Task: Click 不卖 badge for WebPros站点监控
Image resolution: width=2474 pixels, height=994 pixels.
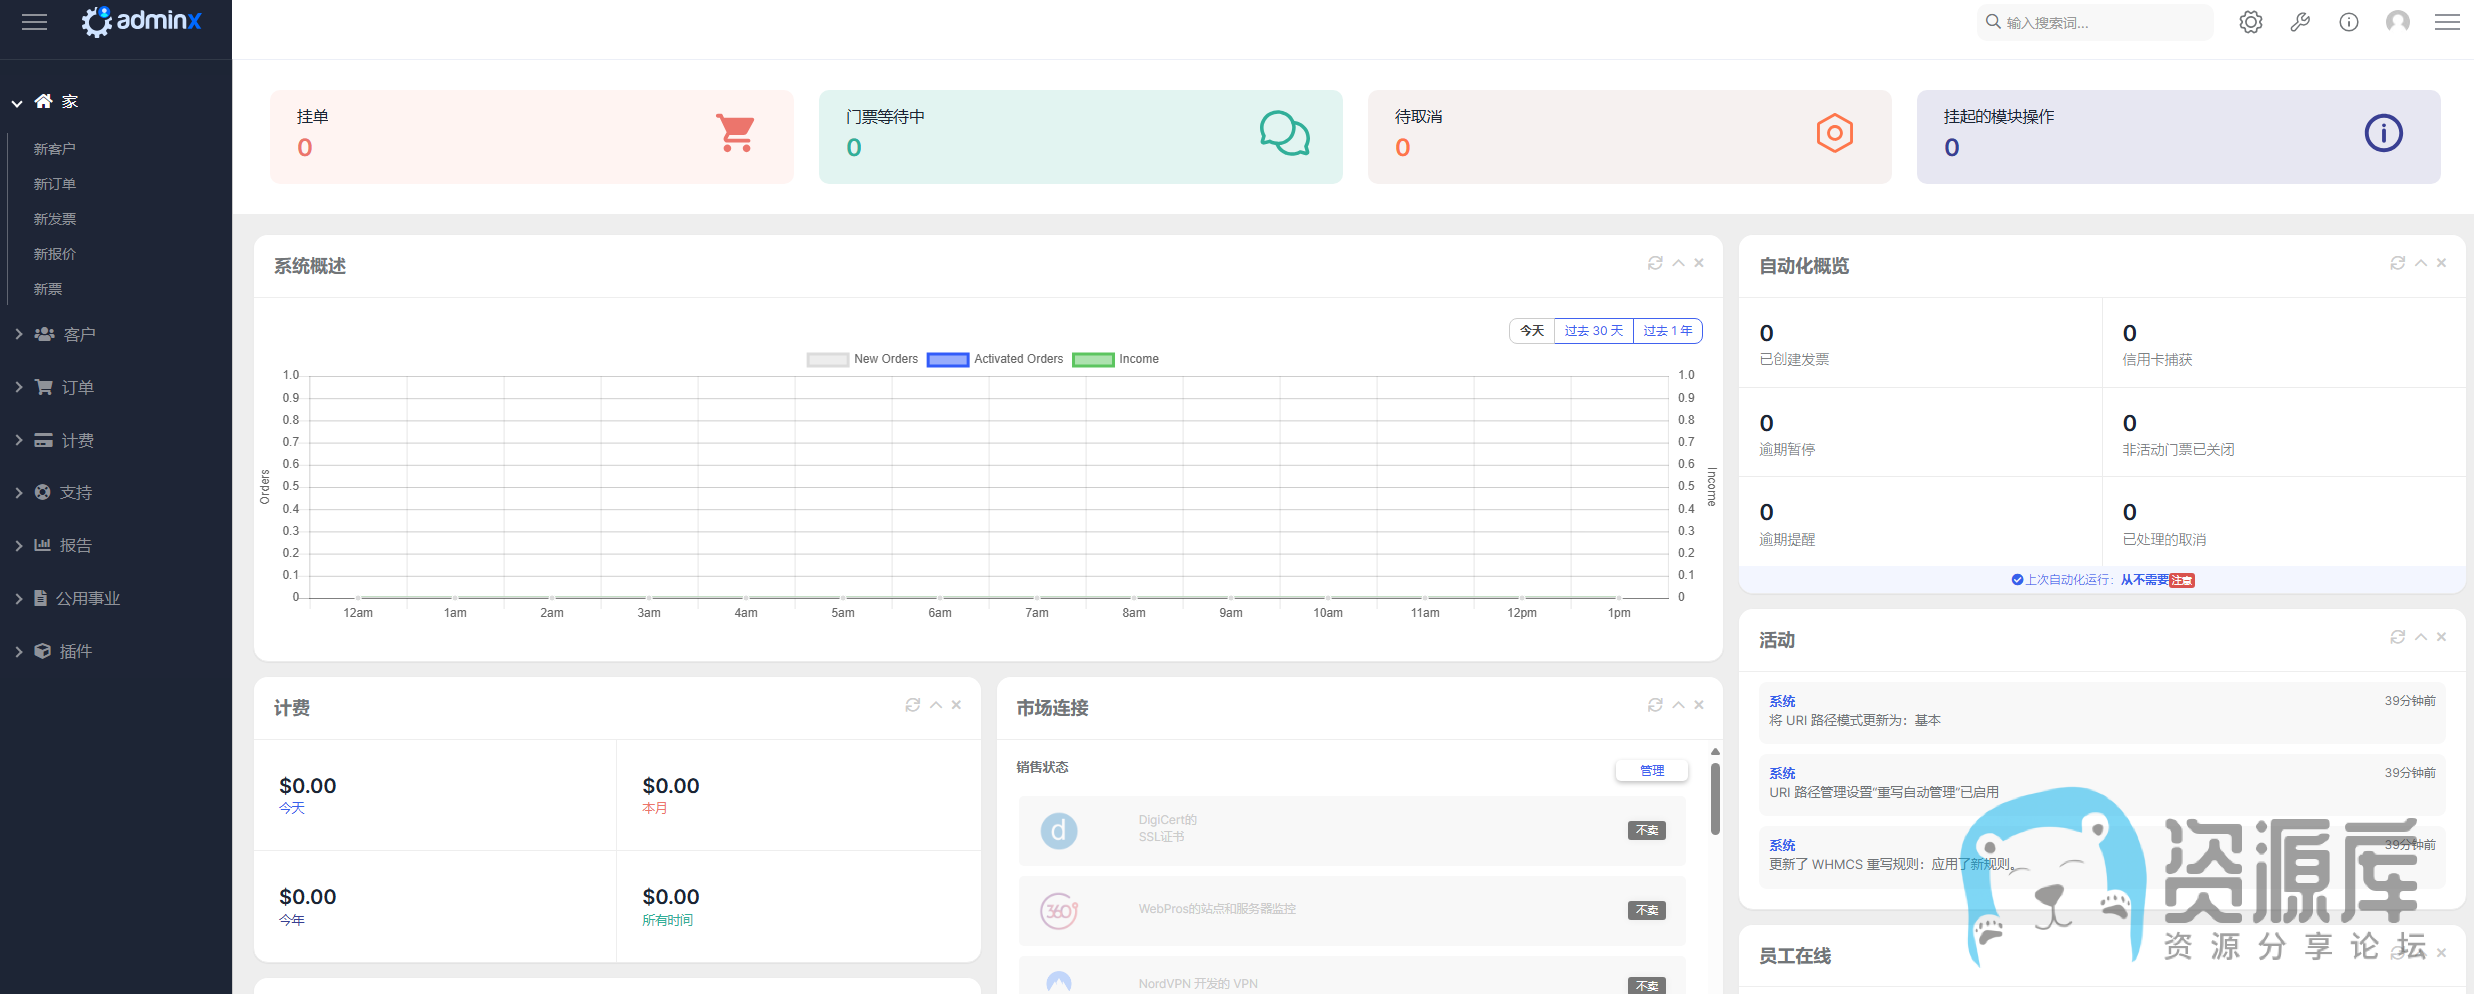Action: (x=1646, y=910)
